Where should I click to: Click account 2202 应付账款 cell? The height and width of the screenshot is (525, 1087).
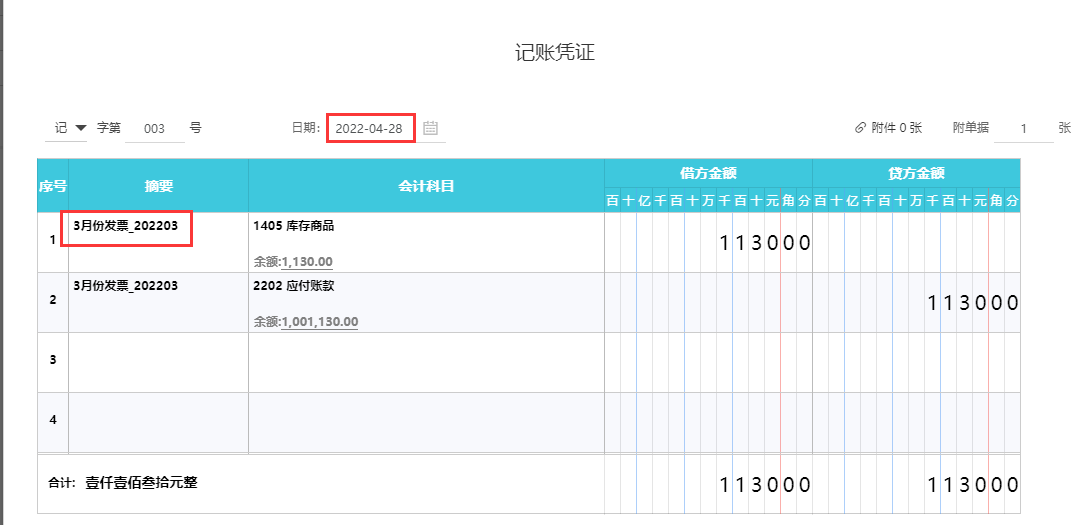click(294, 286)
